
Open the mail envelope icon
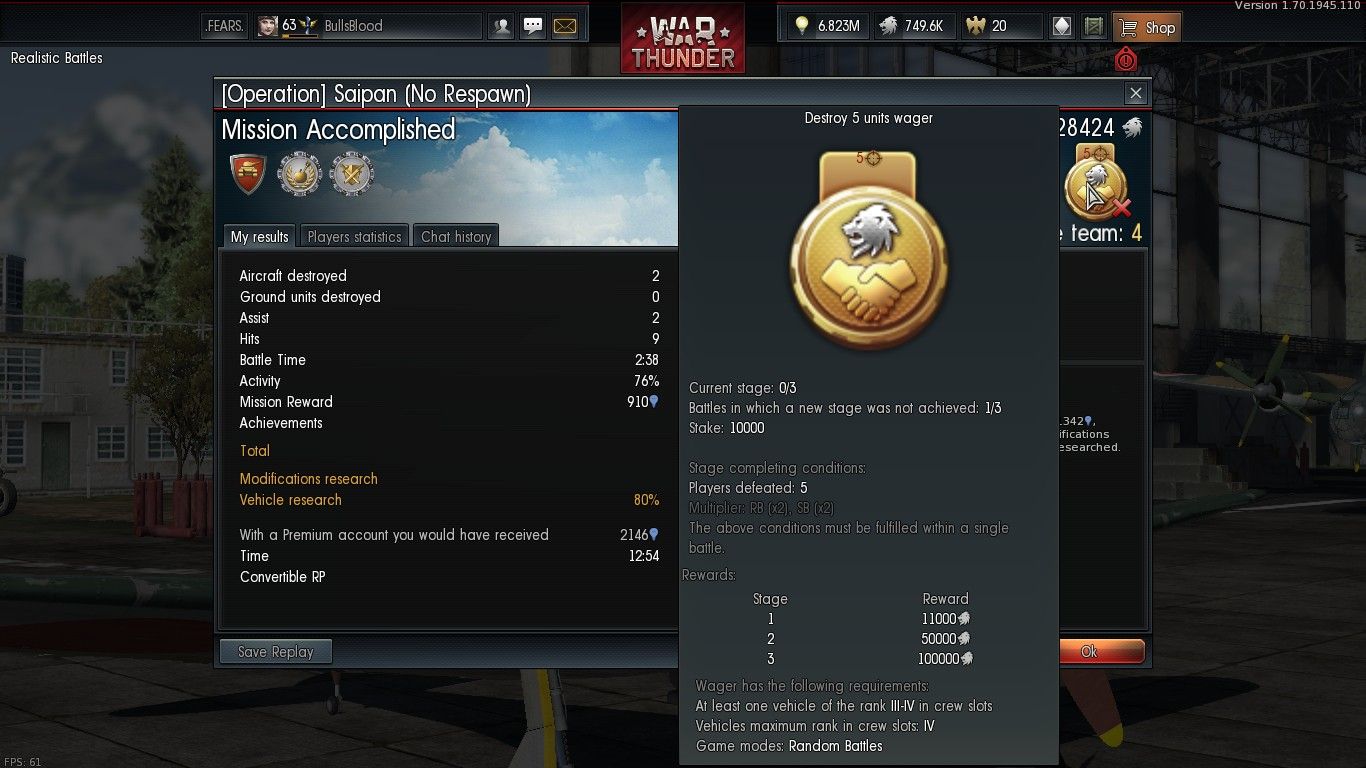(x=565, y=26)
